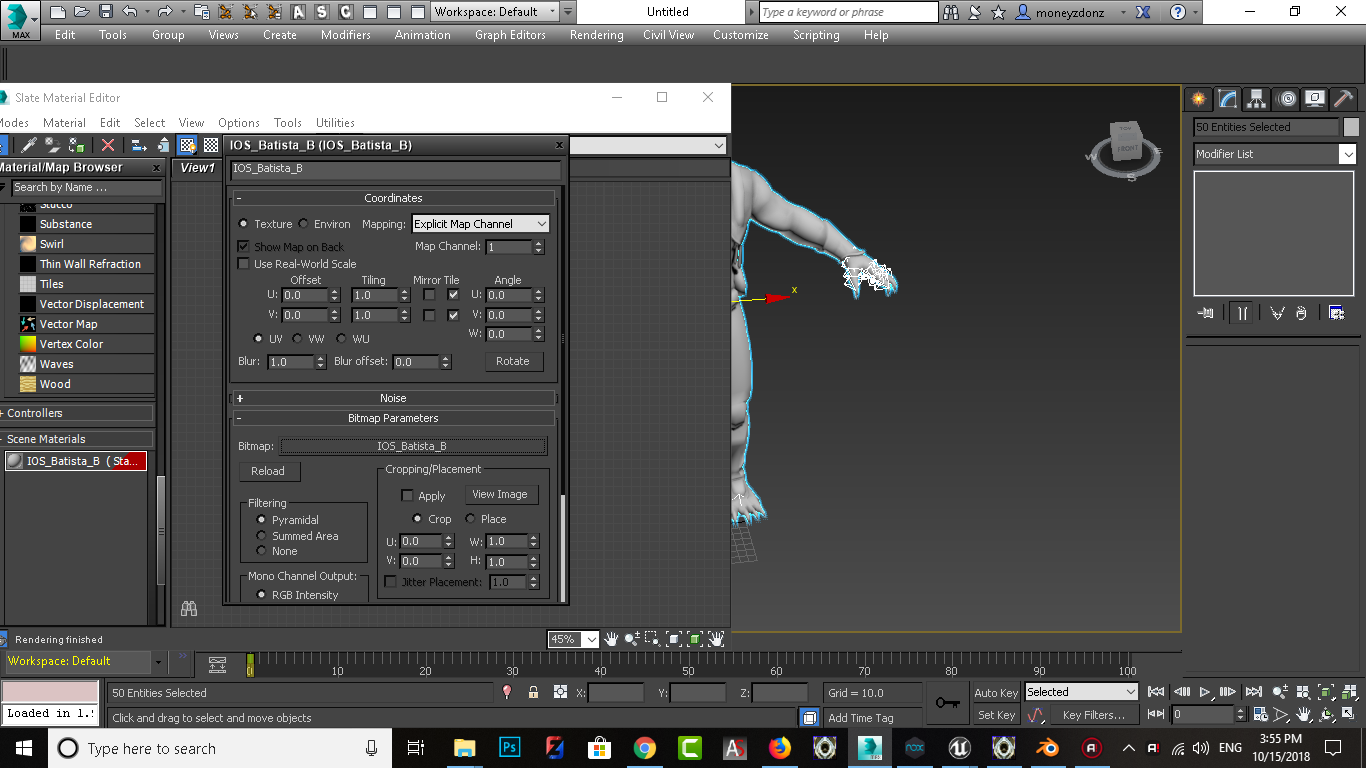This screenshot has width=1366, height=768.
Task: Play the animation
Action: [1205, 692]
